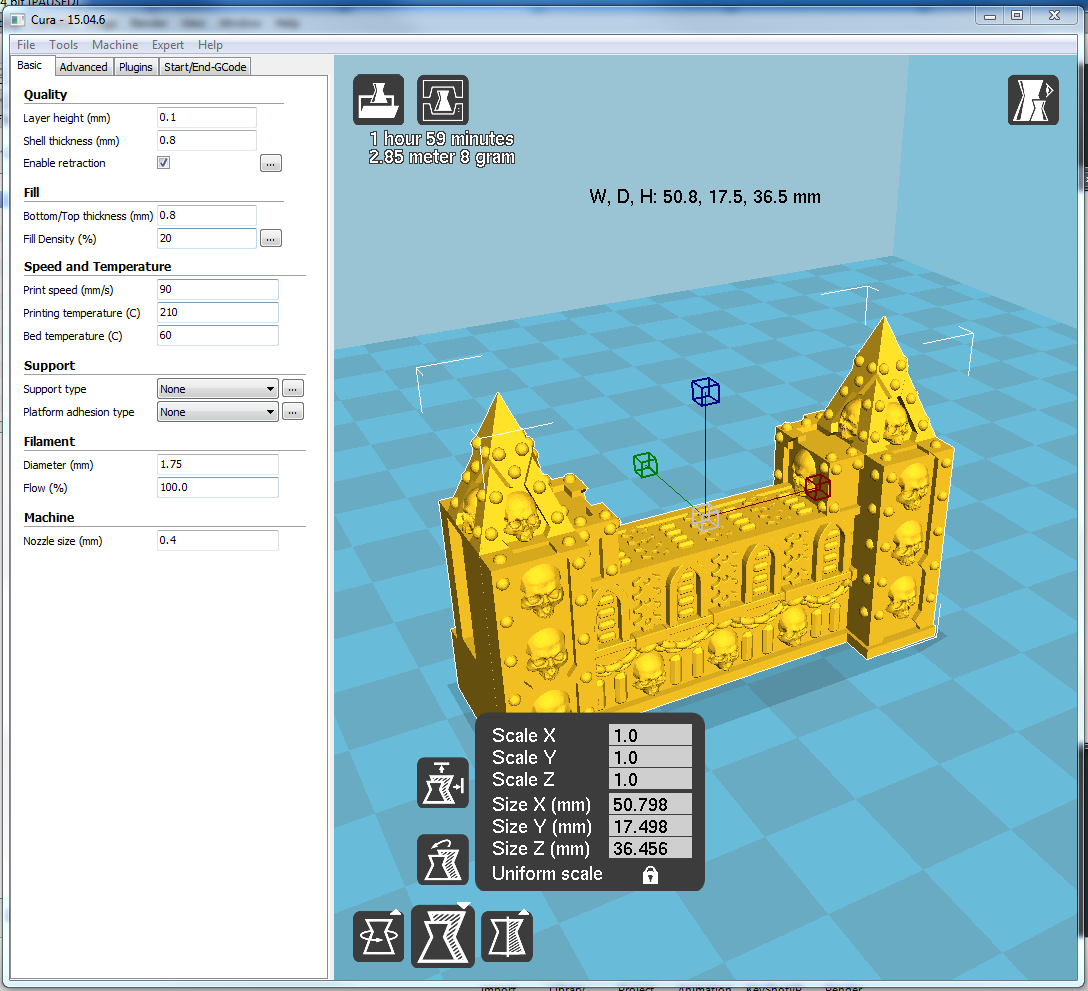This screenshot has height=991, width=1088.
Task: Select the Rotate tool icon
Action: point(378,936)
